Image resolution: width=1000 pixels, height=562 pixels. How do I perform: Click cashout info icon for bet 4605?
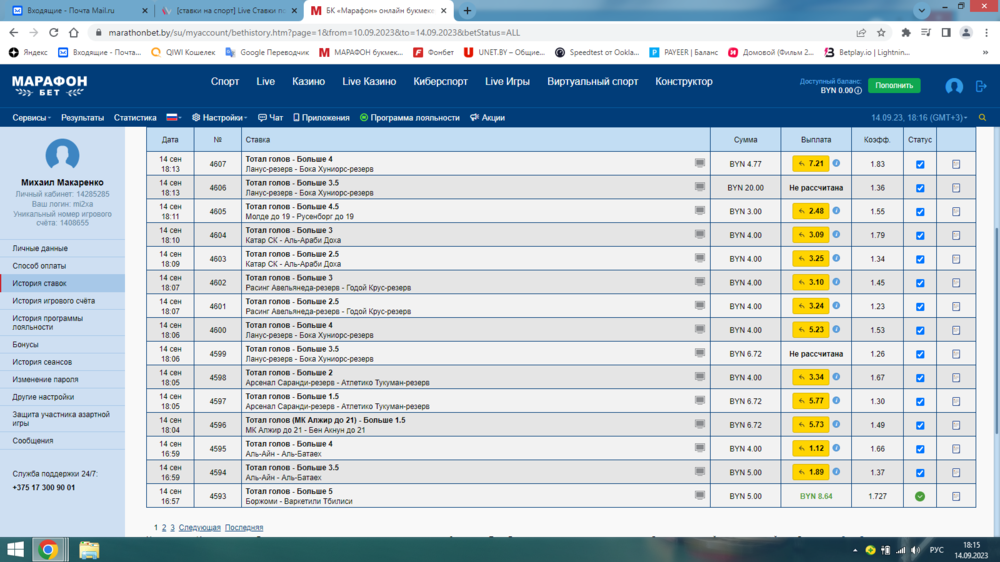pyautogui.click(x=836, y=211)
